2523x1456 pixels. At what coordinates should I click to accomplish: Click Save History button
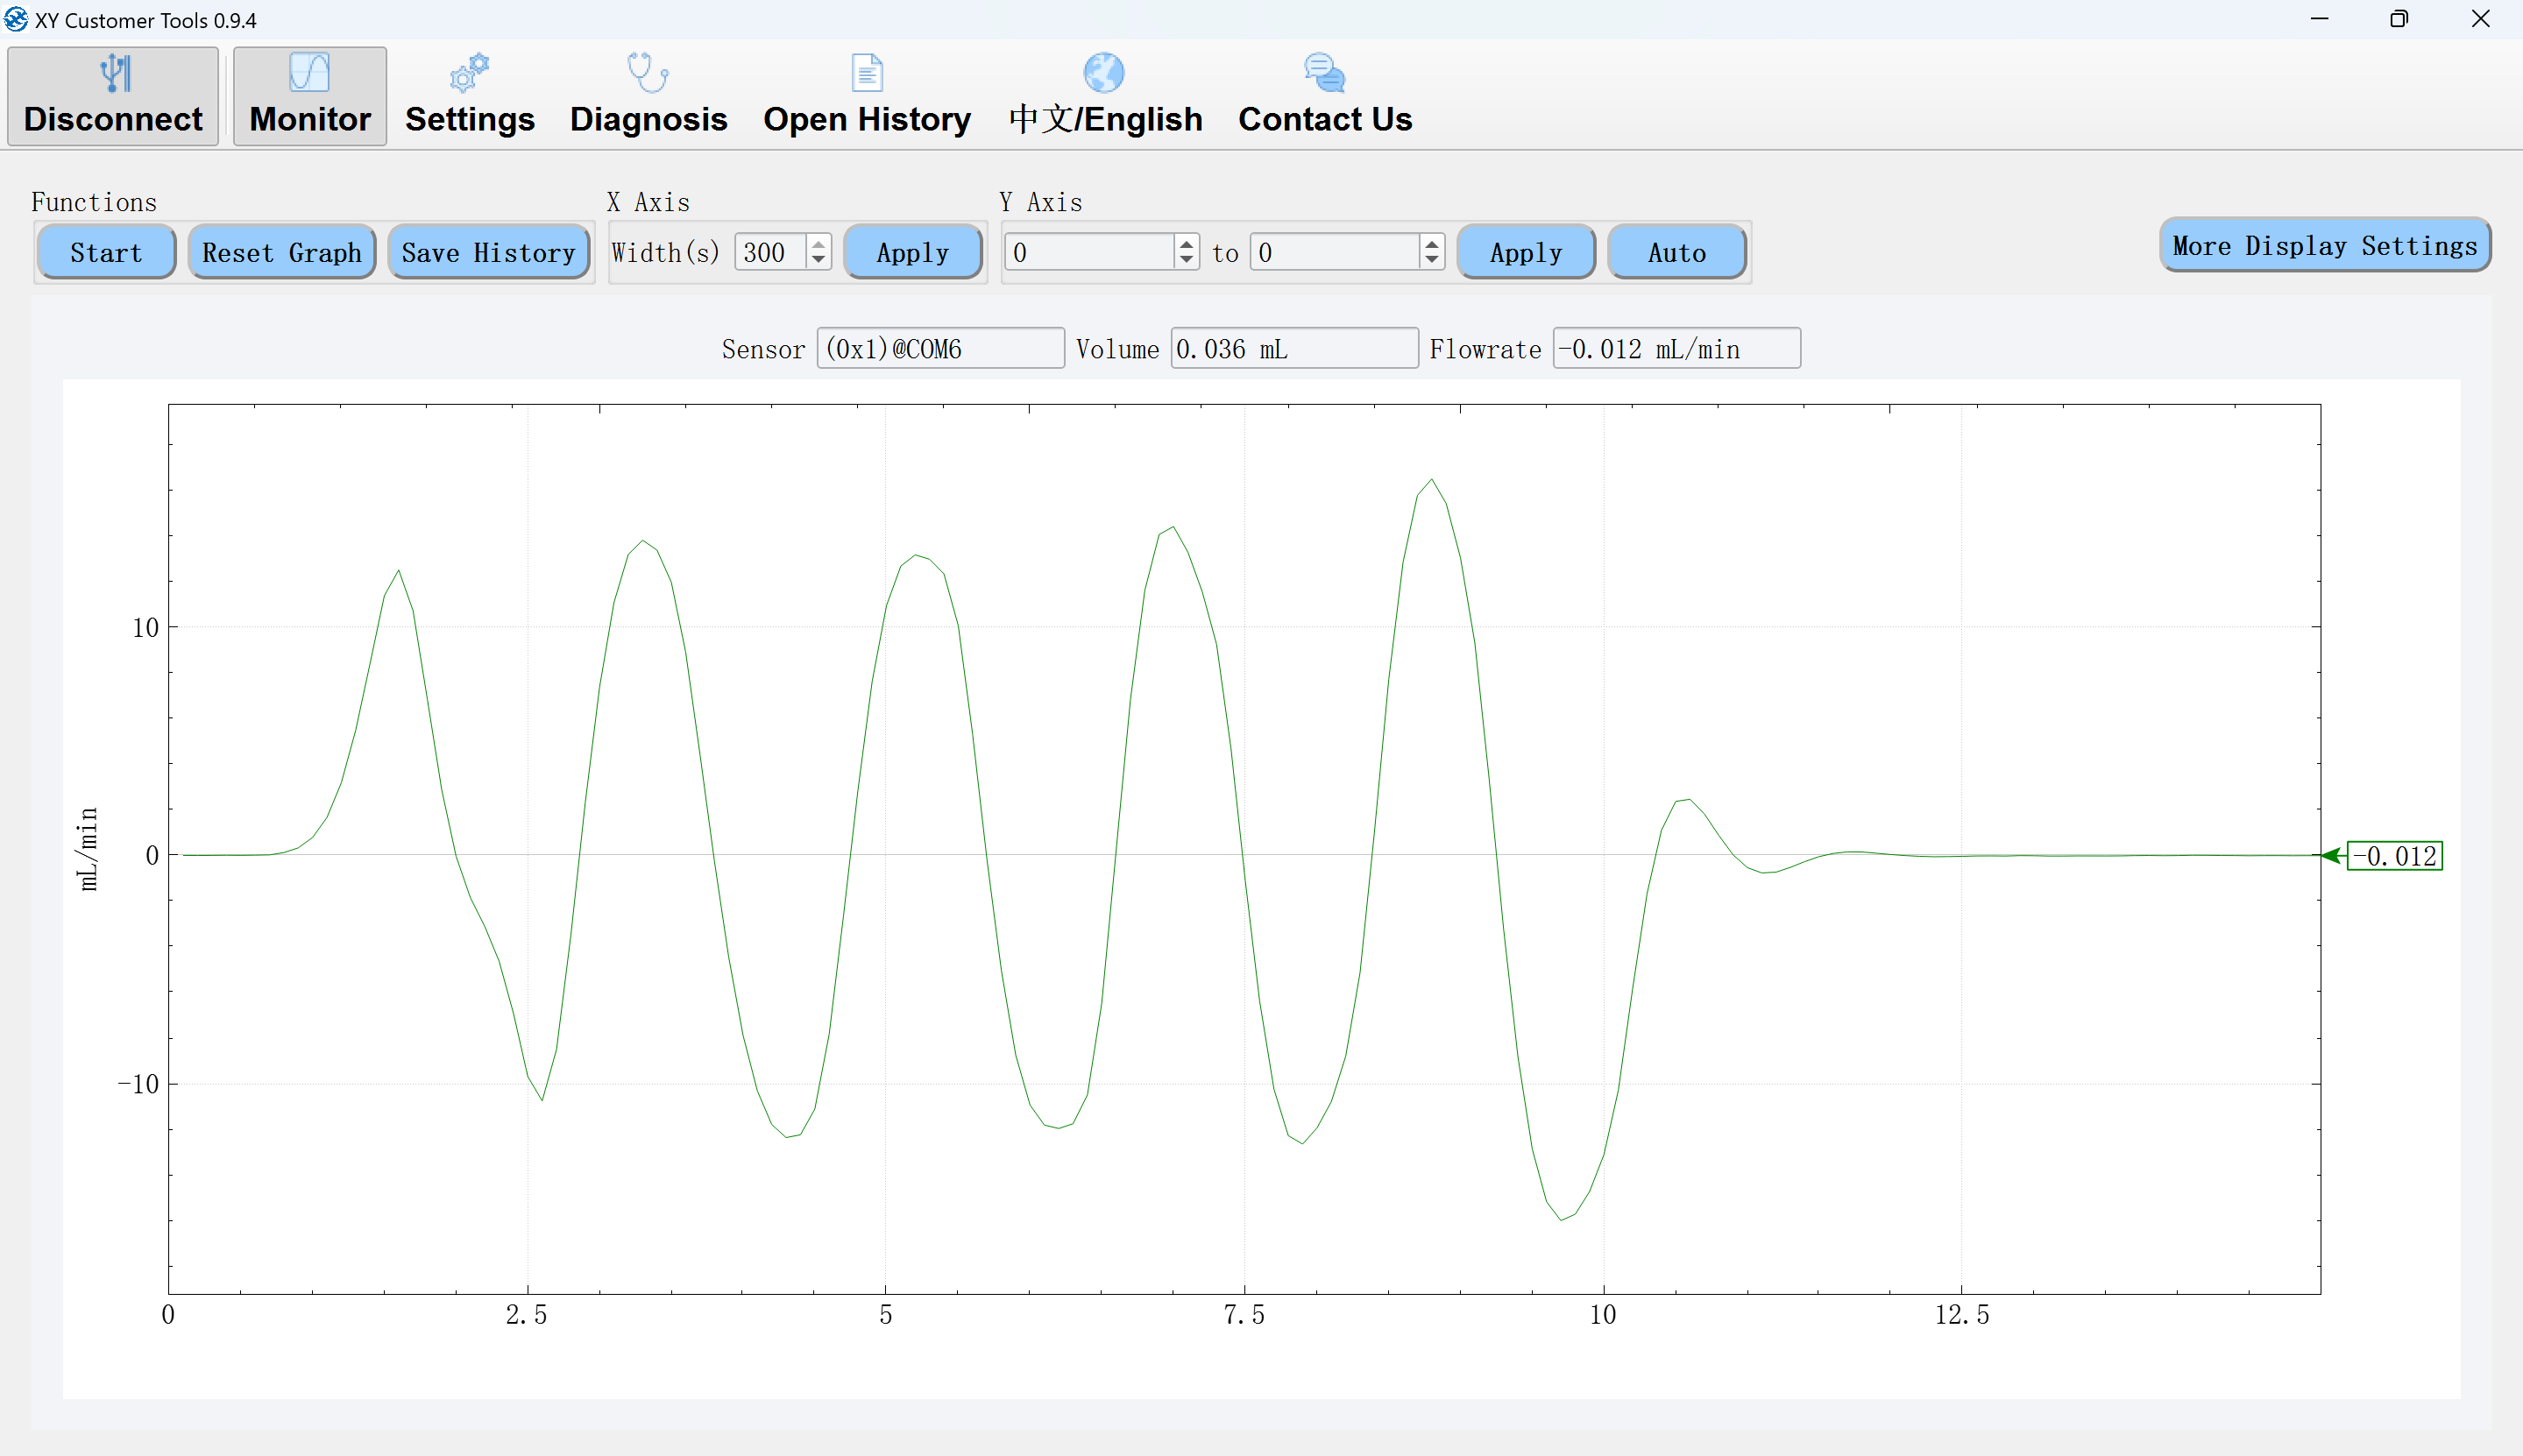pyautogui.click(x=488, y=252)
